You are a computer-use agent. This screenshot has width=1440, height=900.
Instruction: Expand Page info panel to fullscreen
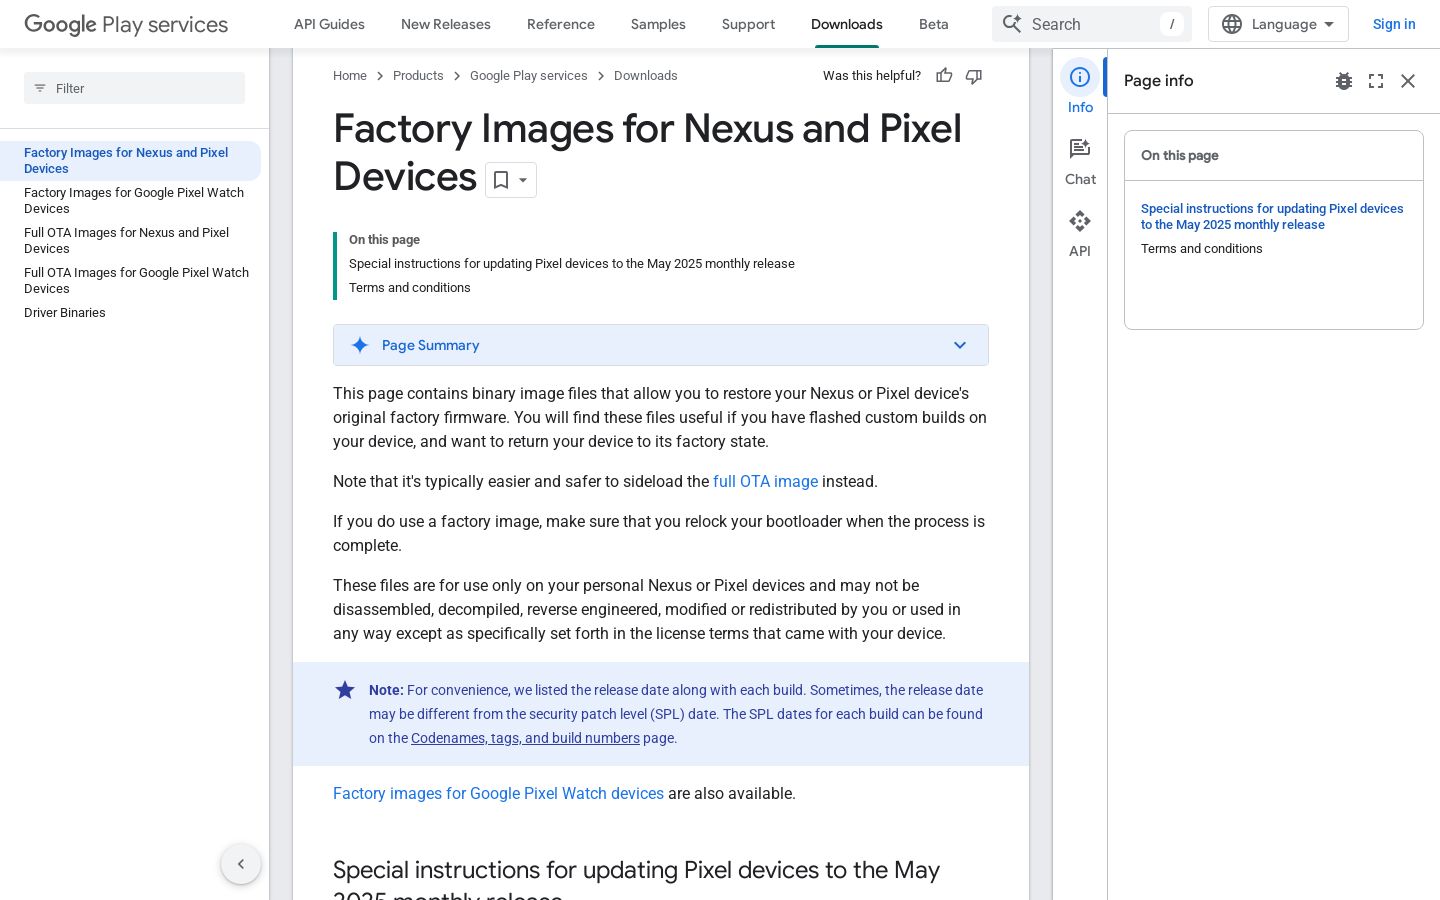[1376, 81]
